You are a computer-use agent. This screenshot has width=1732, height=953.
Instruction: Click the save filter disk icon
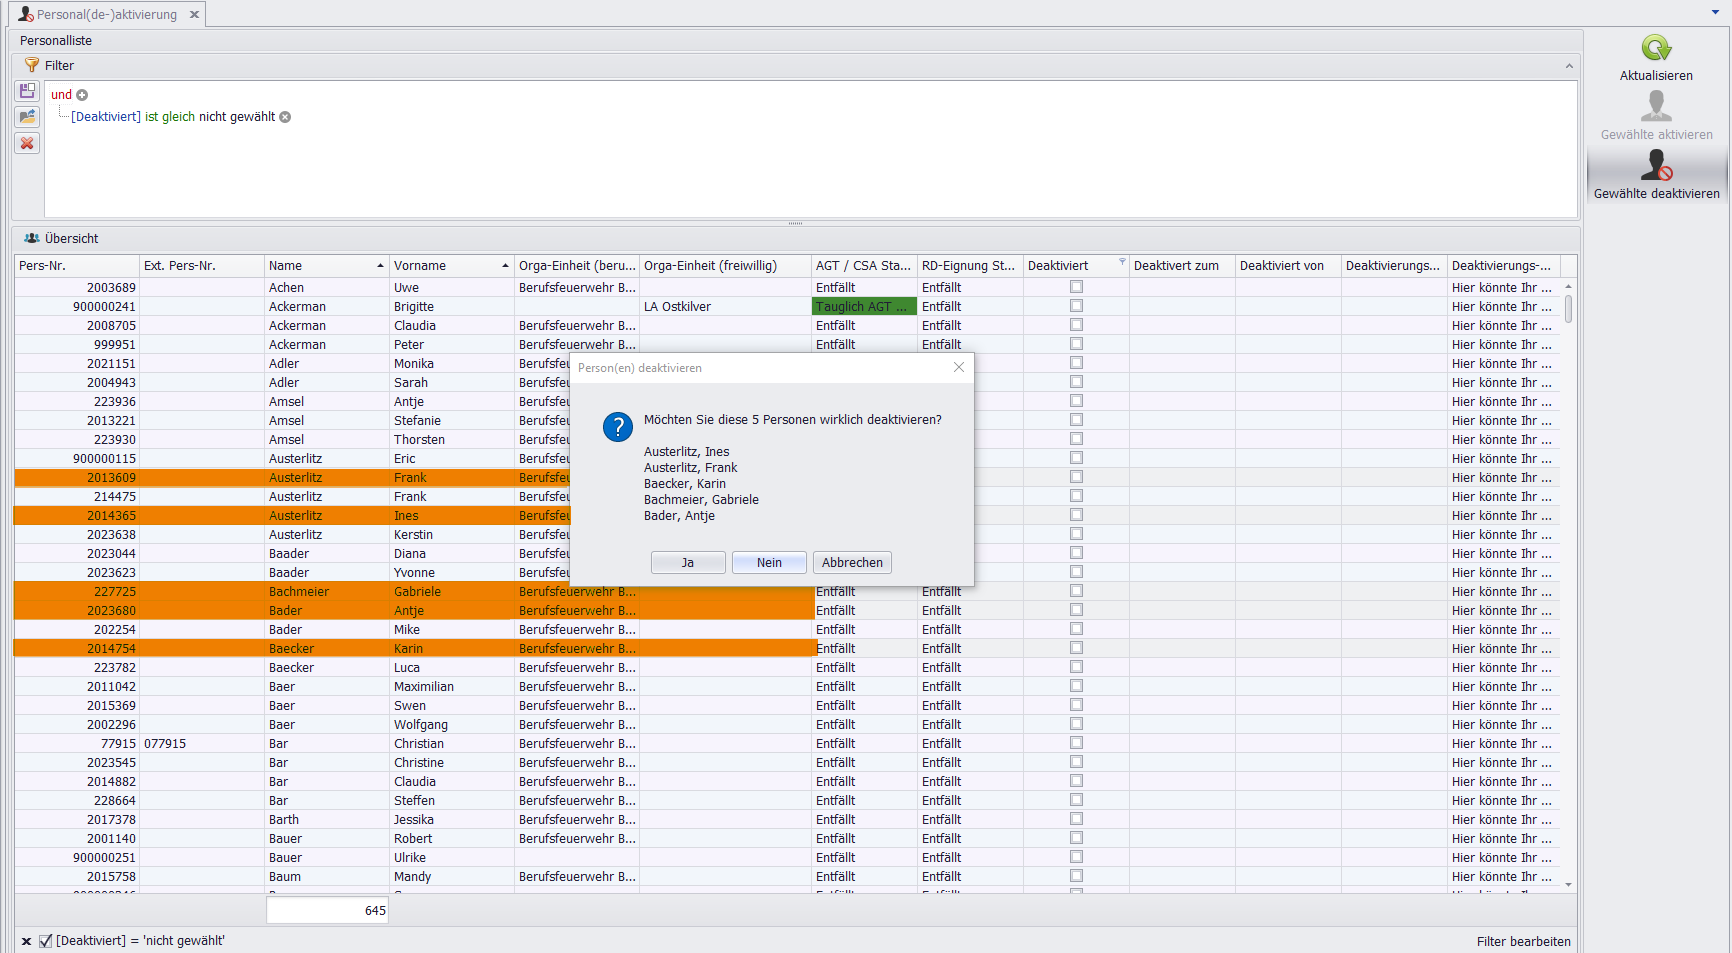coord(28,91)
